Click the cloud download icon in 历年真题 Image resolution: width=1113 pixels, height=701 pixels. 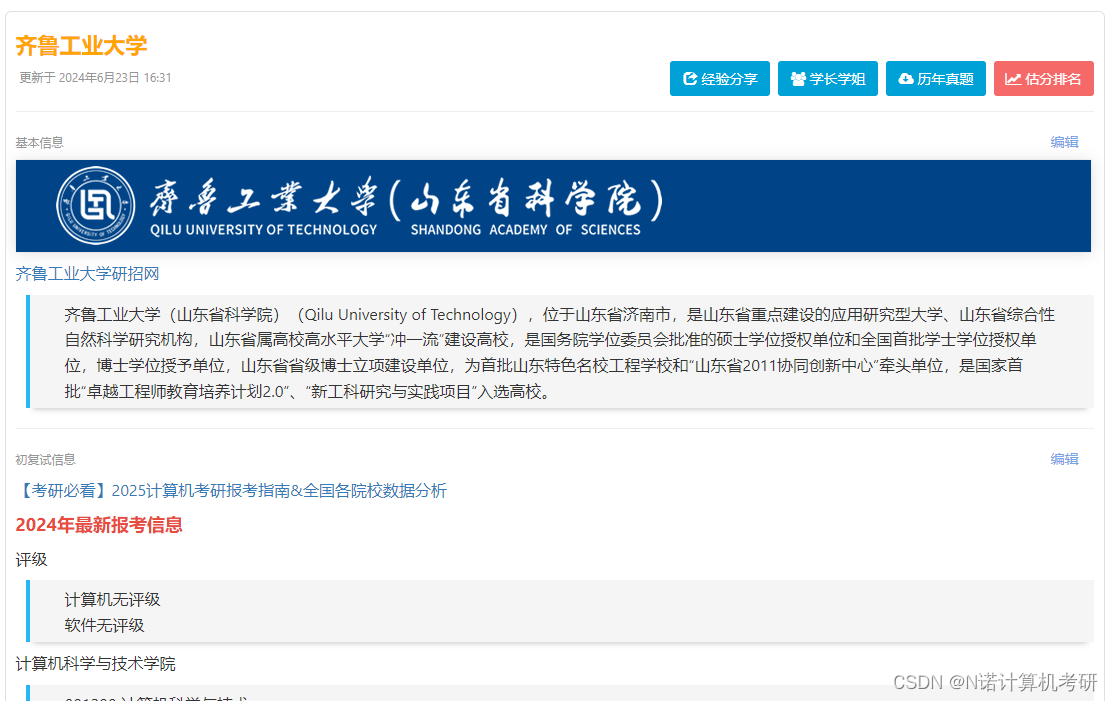click(x=906, y=79)
